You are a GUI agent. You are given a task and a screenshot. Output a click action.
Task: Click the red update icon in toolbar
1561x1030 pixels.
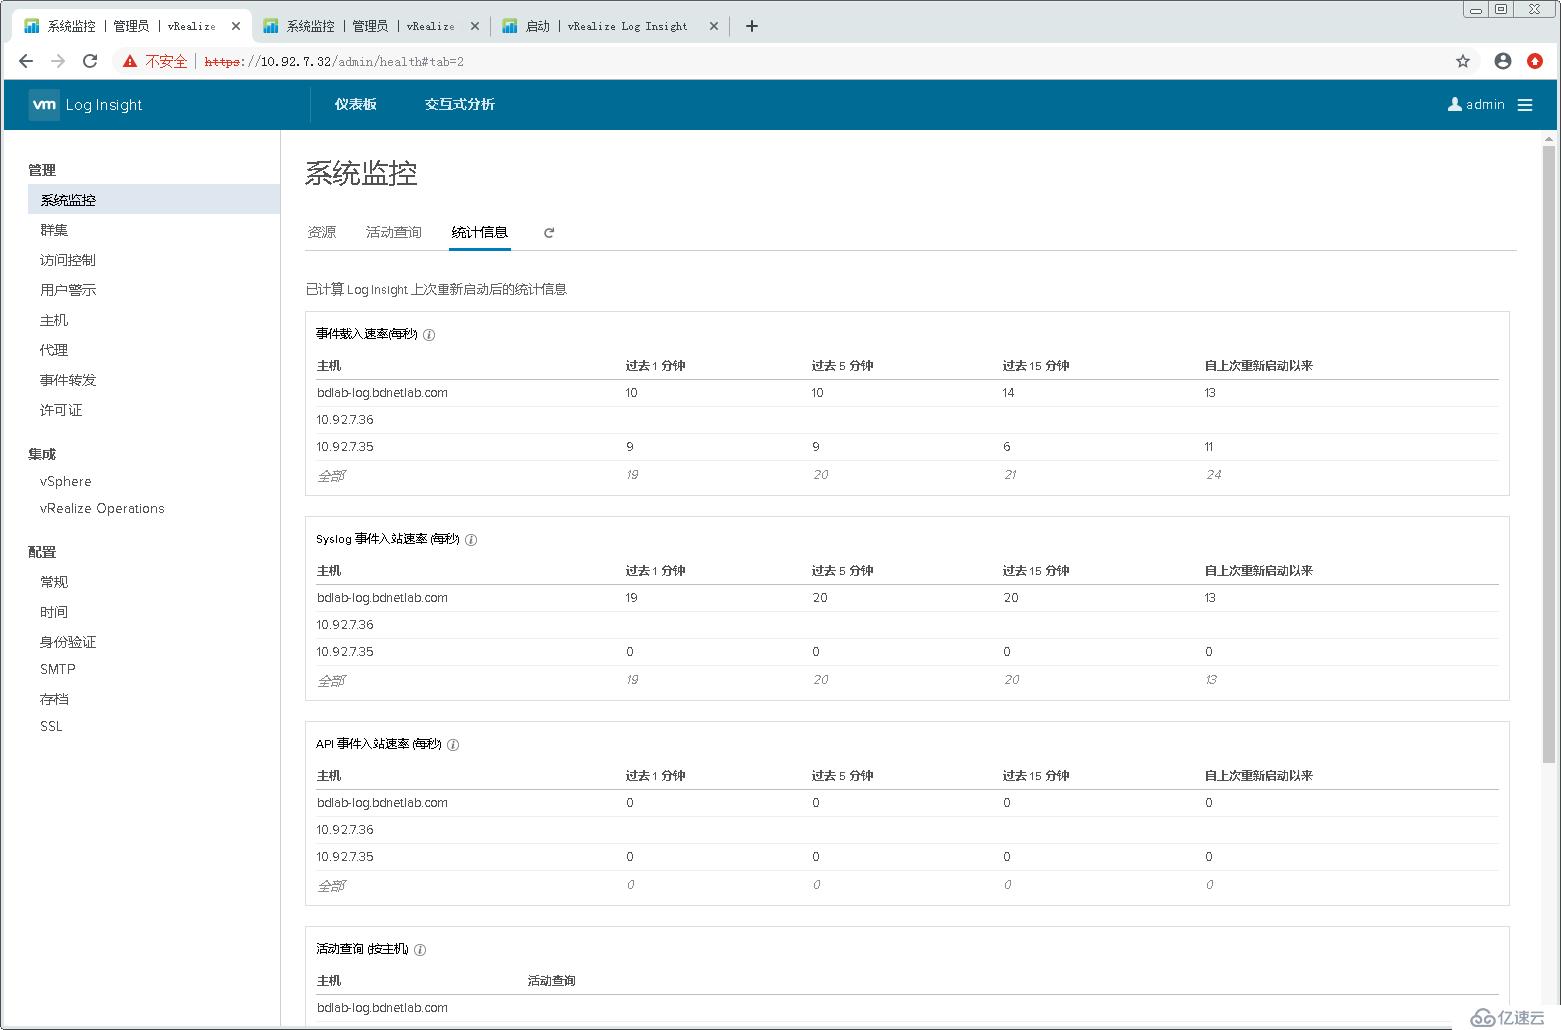1535,61
